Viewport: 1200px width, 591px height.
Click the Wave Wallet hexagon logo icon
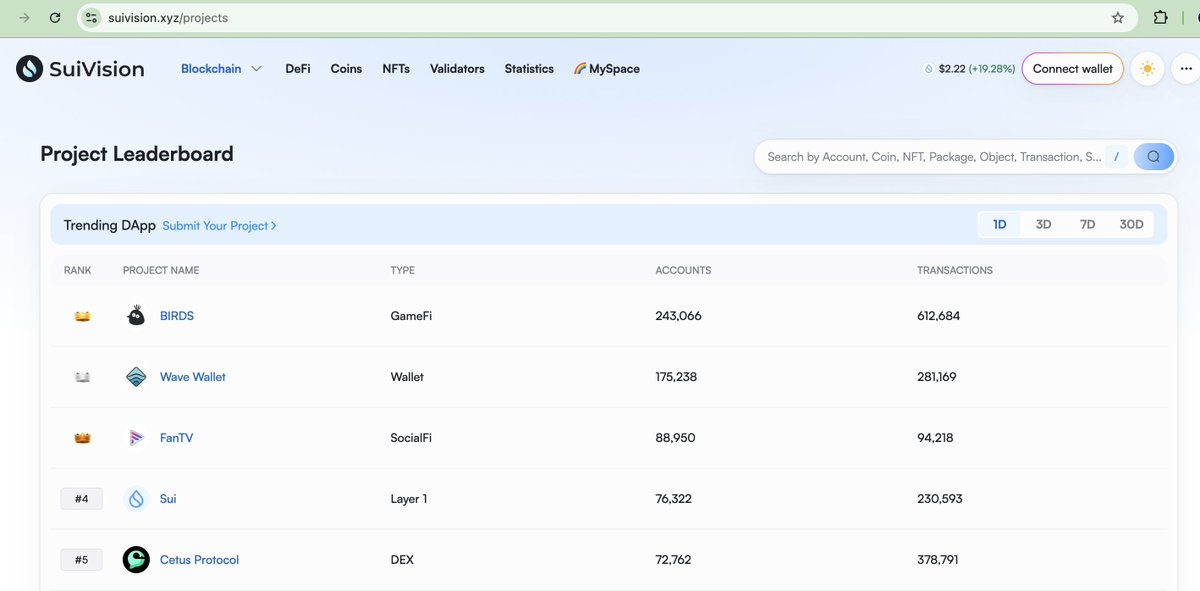(136, 376)
